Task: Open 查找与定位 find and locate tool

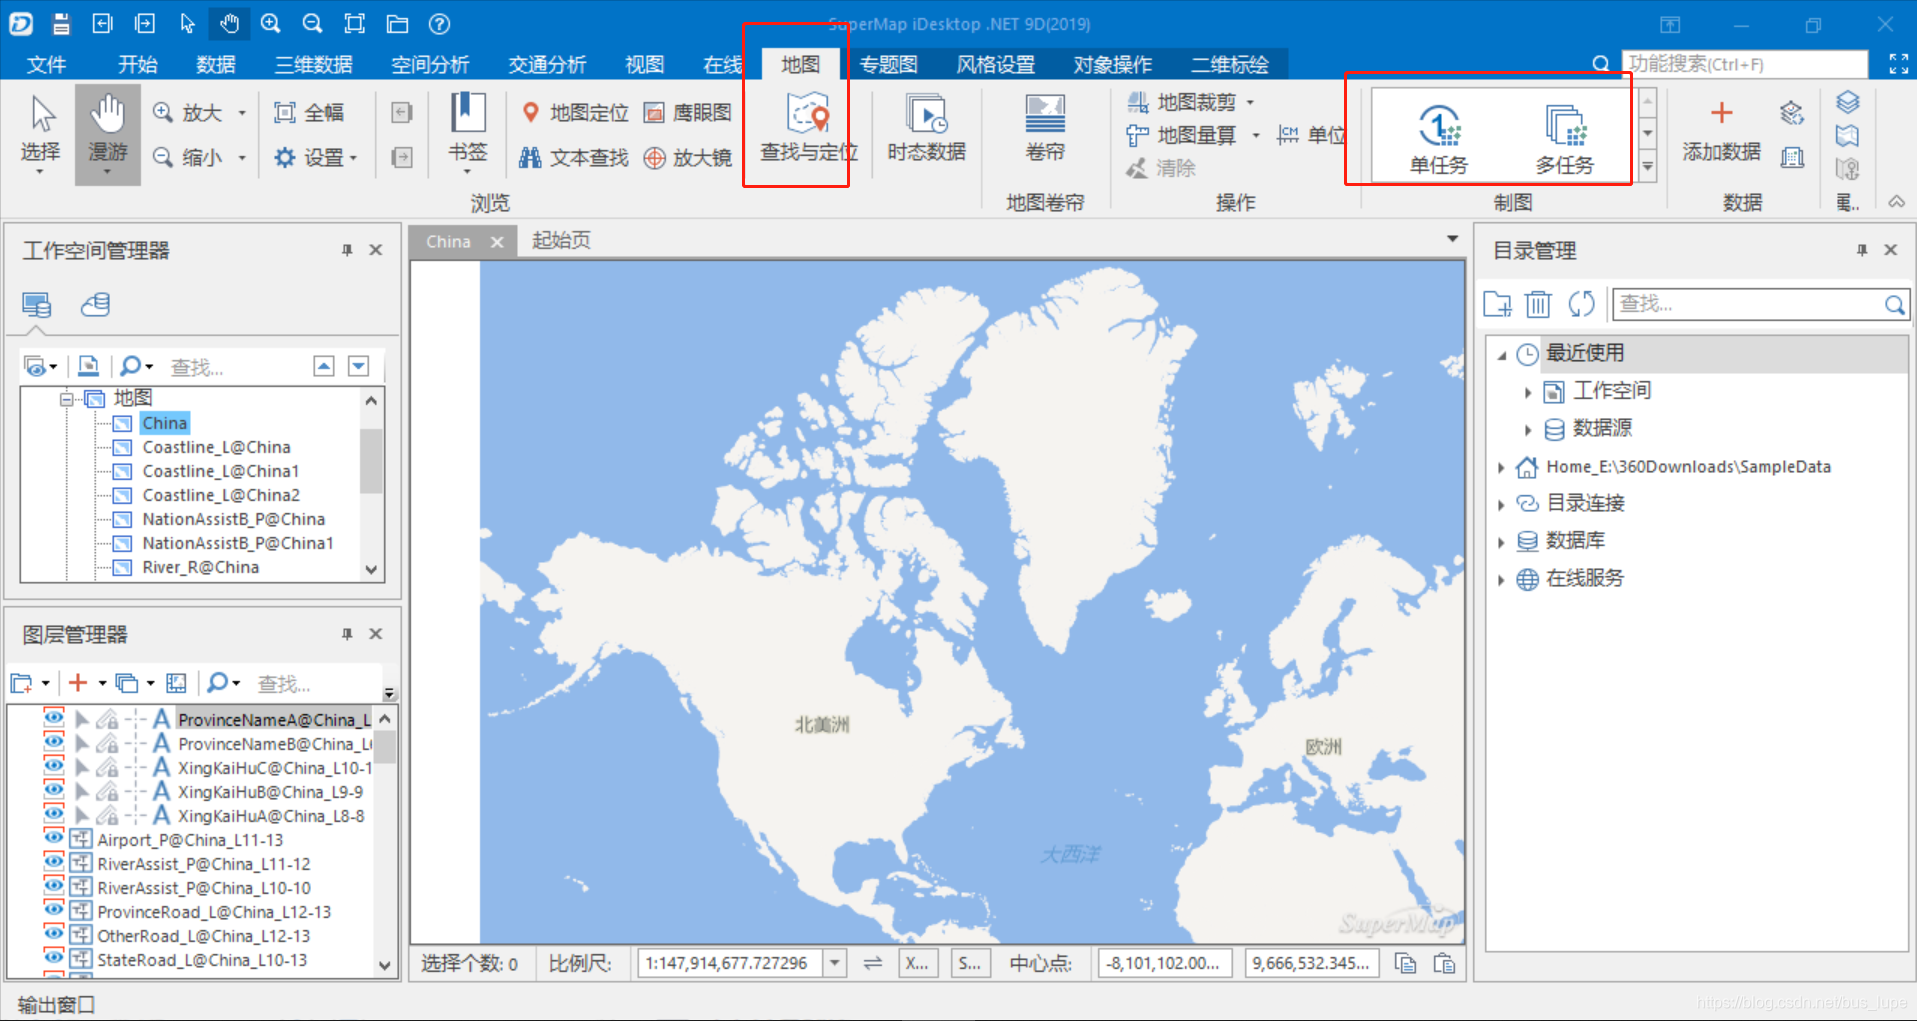Action: [808, 128]
